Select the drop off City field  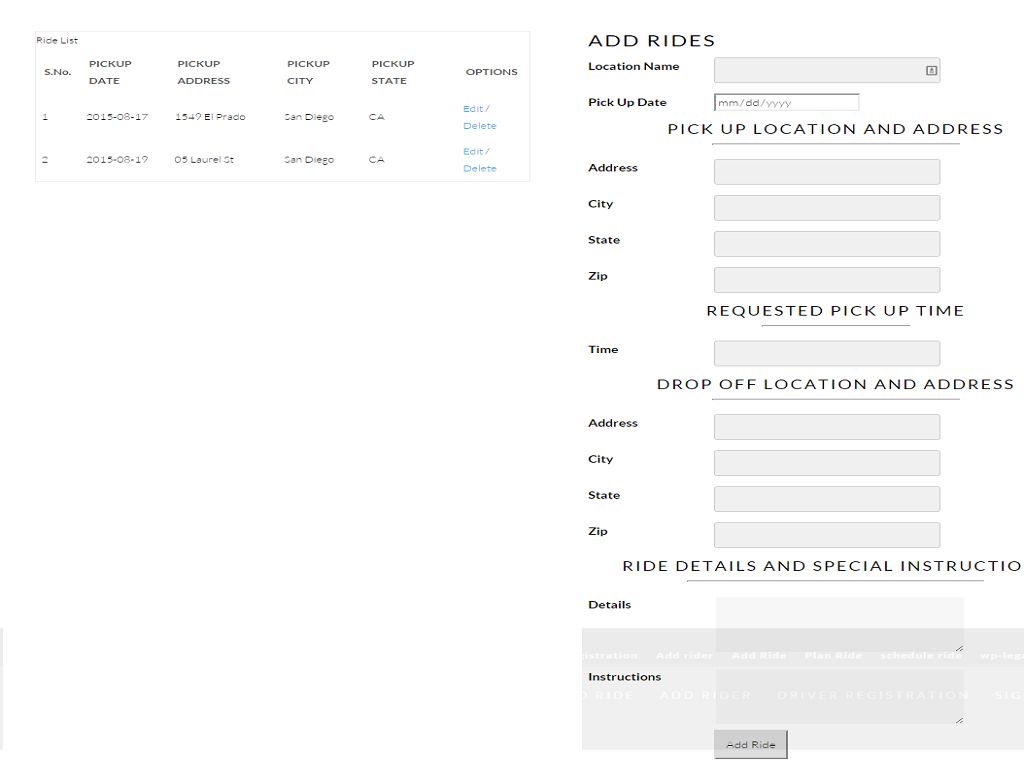point(826,463)
